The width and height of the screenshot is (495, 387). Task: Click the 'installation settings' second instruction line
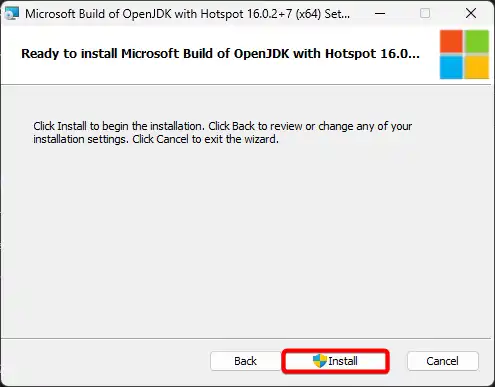(x=156, y=139)
